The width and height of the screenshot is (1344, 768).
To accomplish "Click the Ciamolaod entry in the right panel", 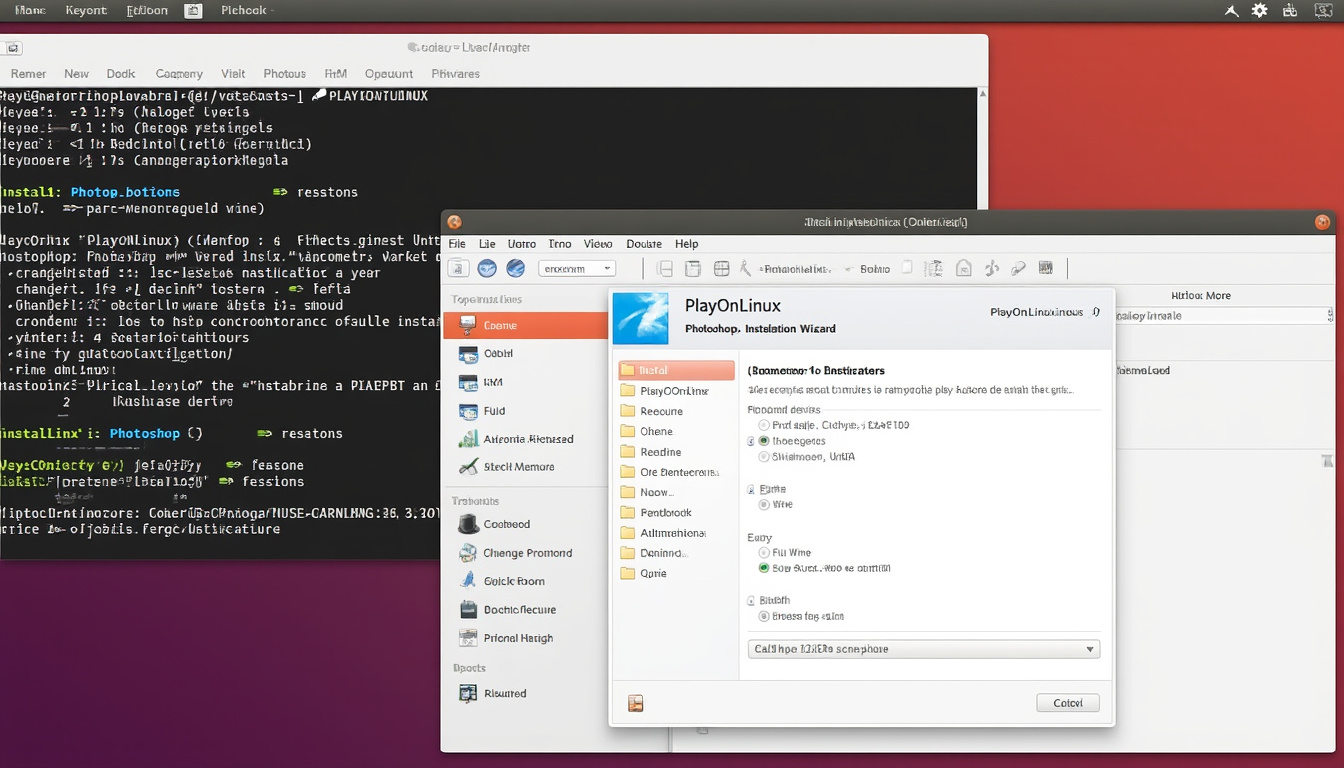I will (1143, 370).
